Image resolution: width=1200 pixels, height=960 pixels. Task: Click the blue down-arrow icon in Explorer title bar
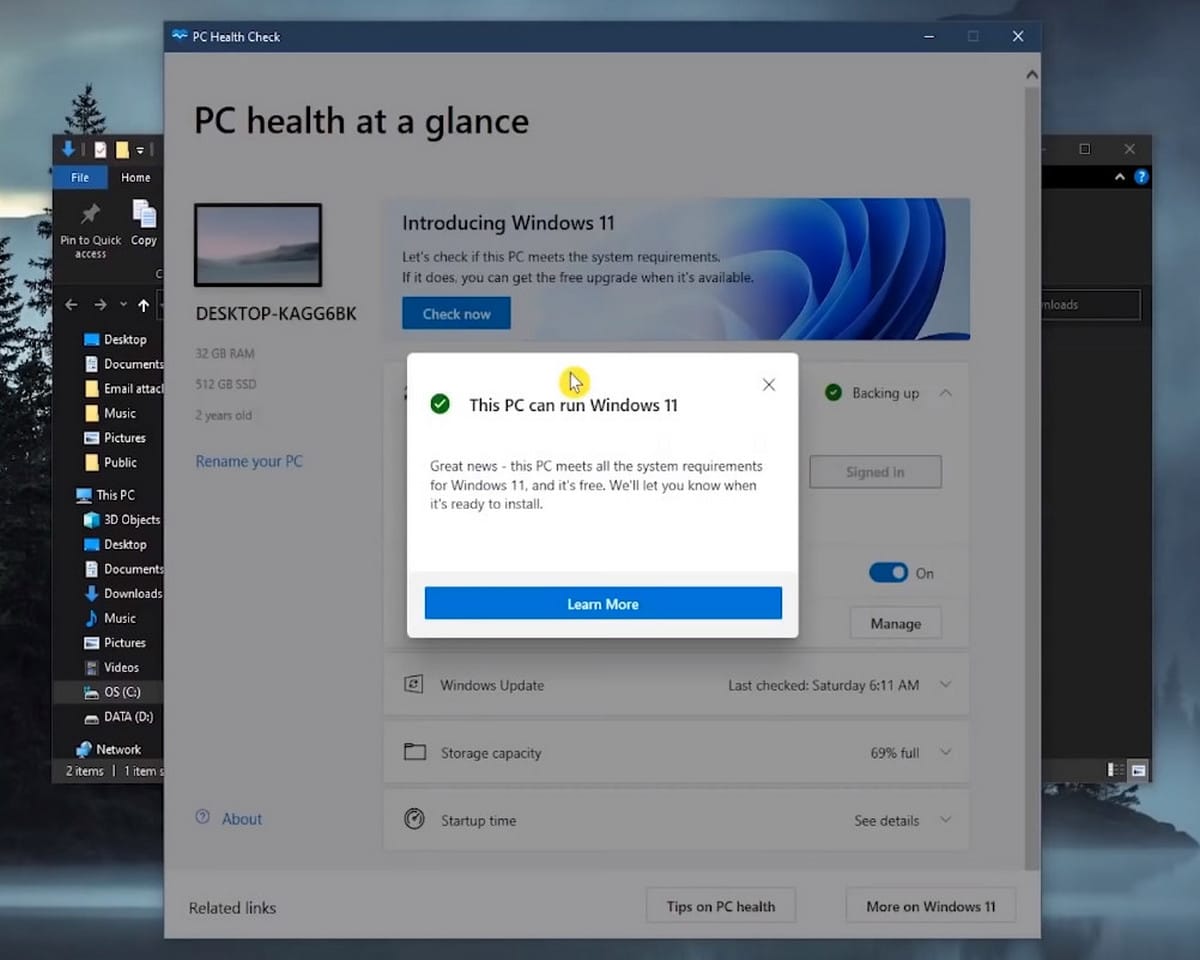[68, 149]
